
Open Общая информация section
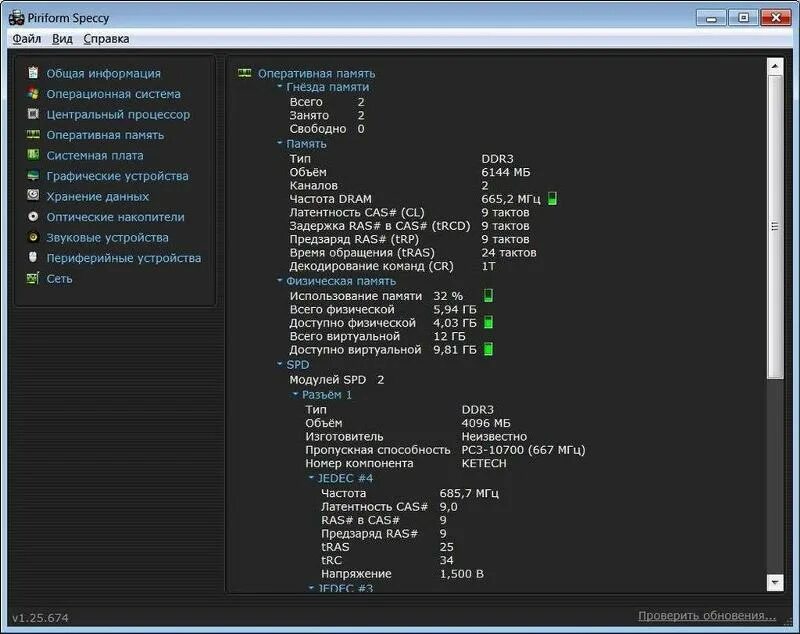pos(104,73)
